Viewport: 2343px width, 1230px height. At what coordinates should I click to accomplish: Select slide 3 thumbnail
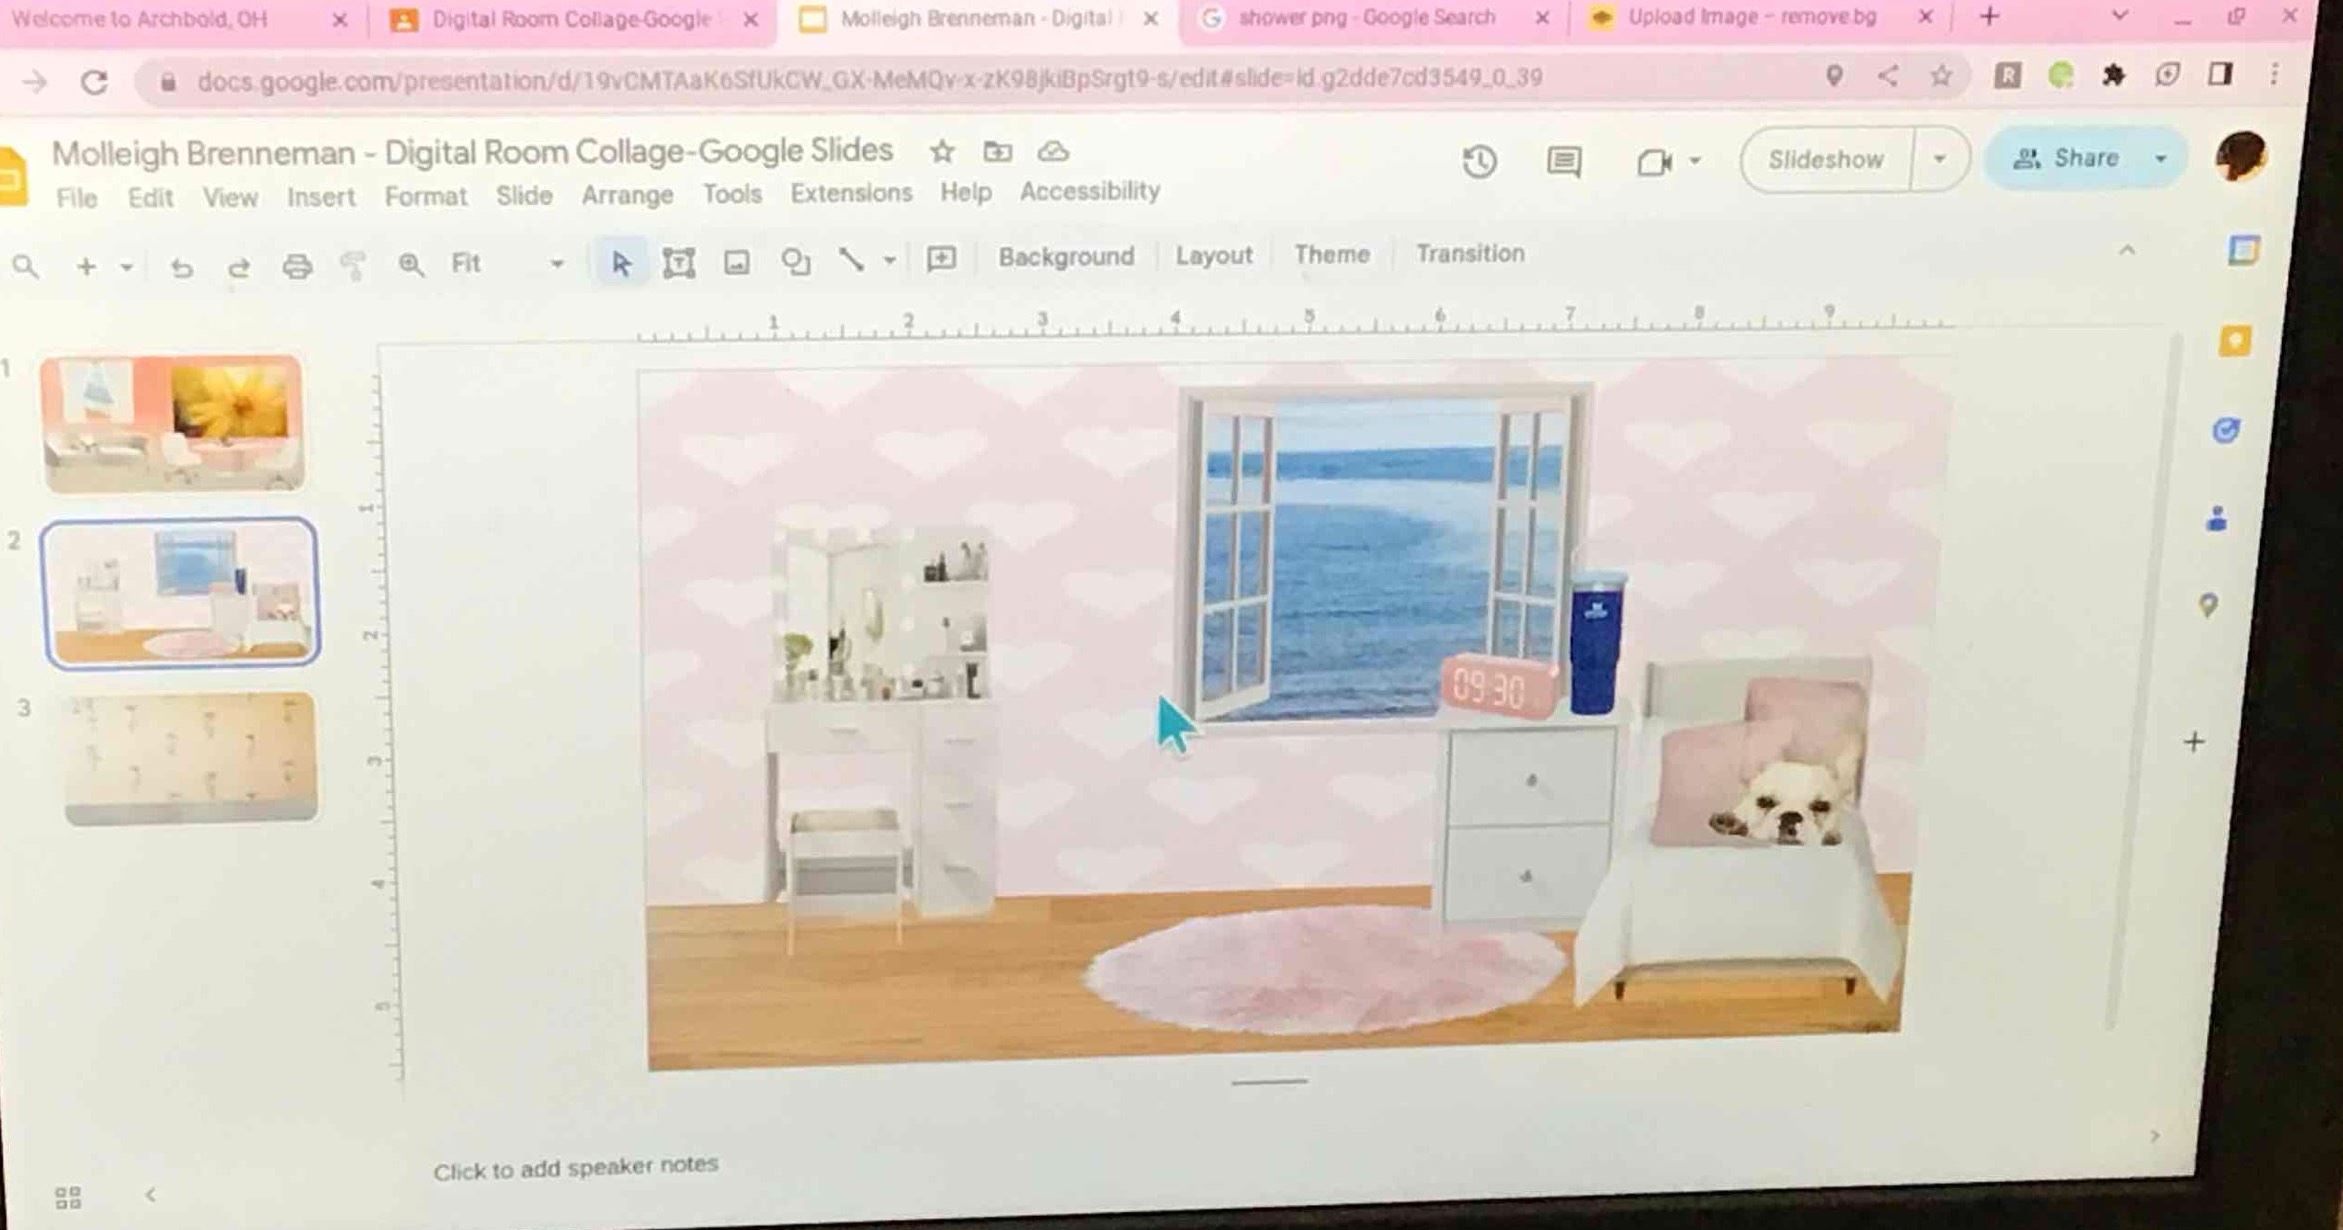tap(190, 758)
